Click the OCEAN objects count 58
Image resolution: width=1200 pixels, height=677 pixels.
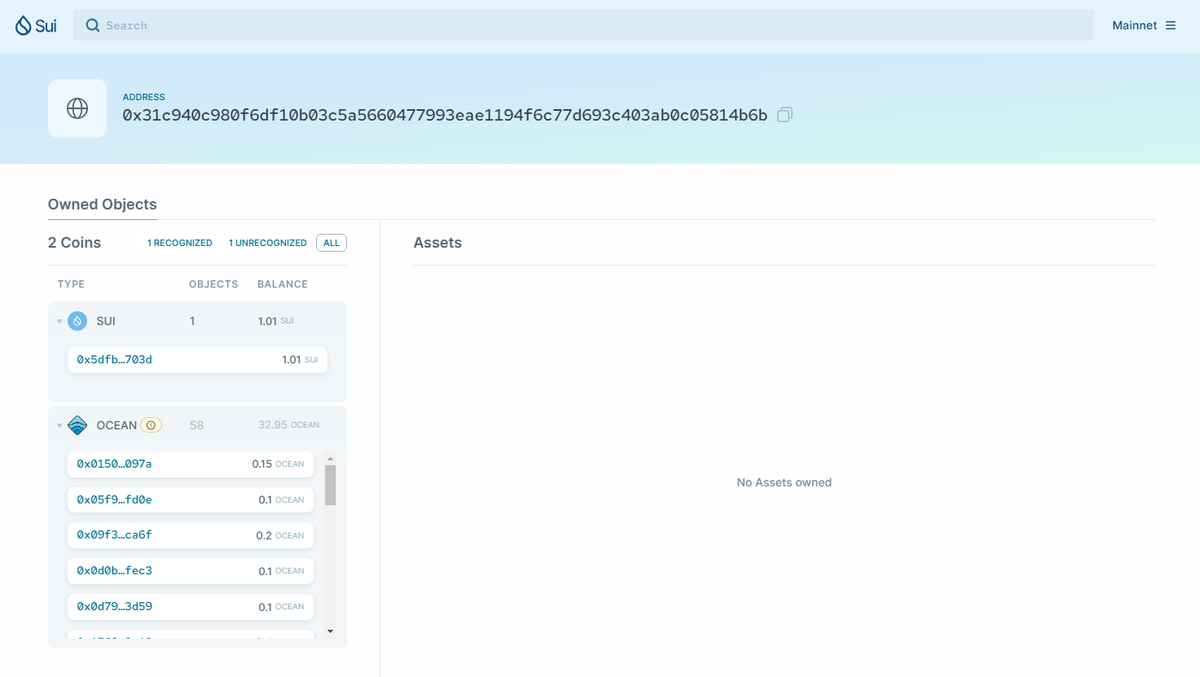(197, 425)
